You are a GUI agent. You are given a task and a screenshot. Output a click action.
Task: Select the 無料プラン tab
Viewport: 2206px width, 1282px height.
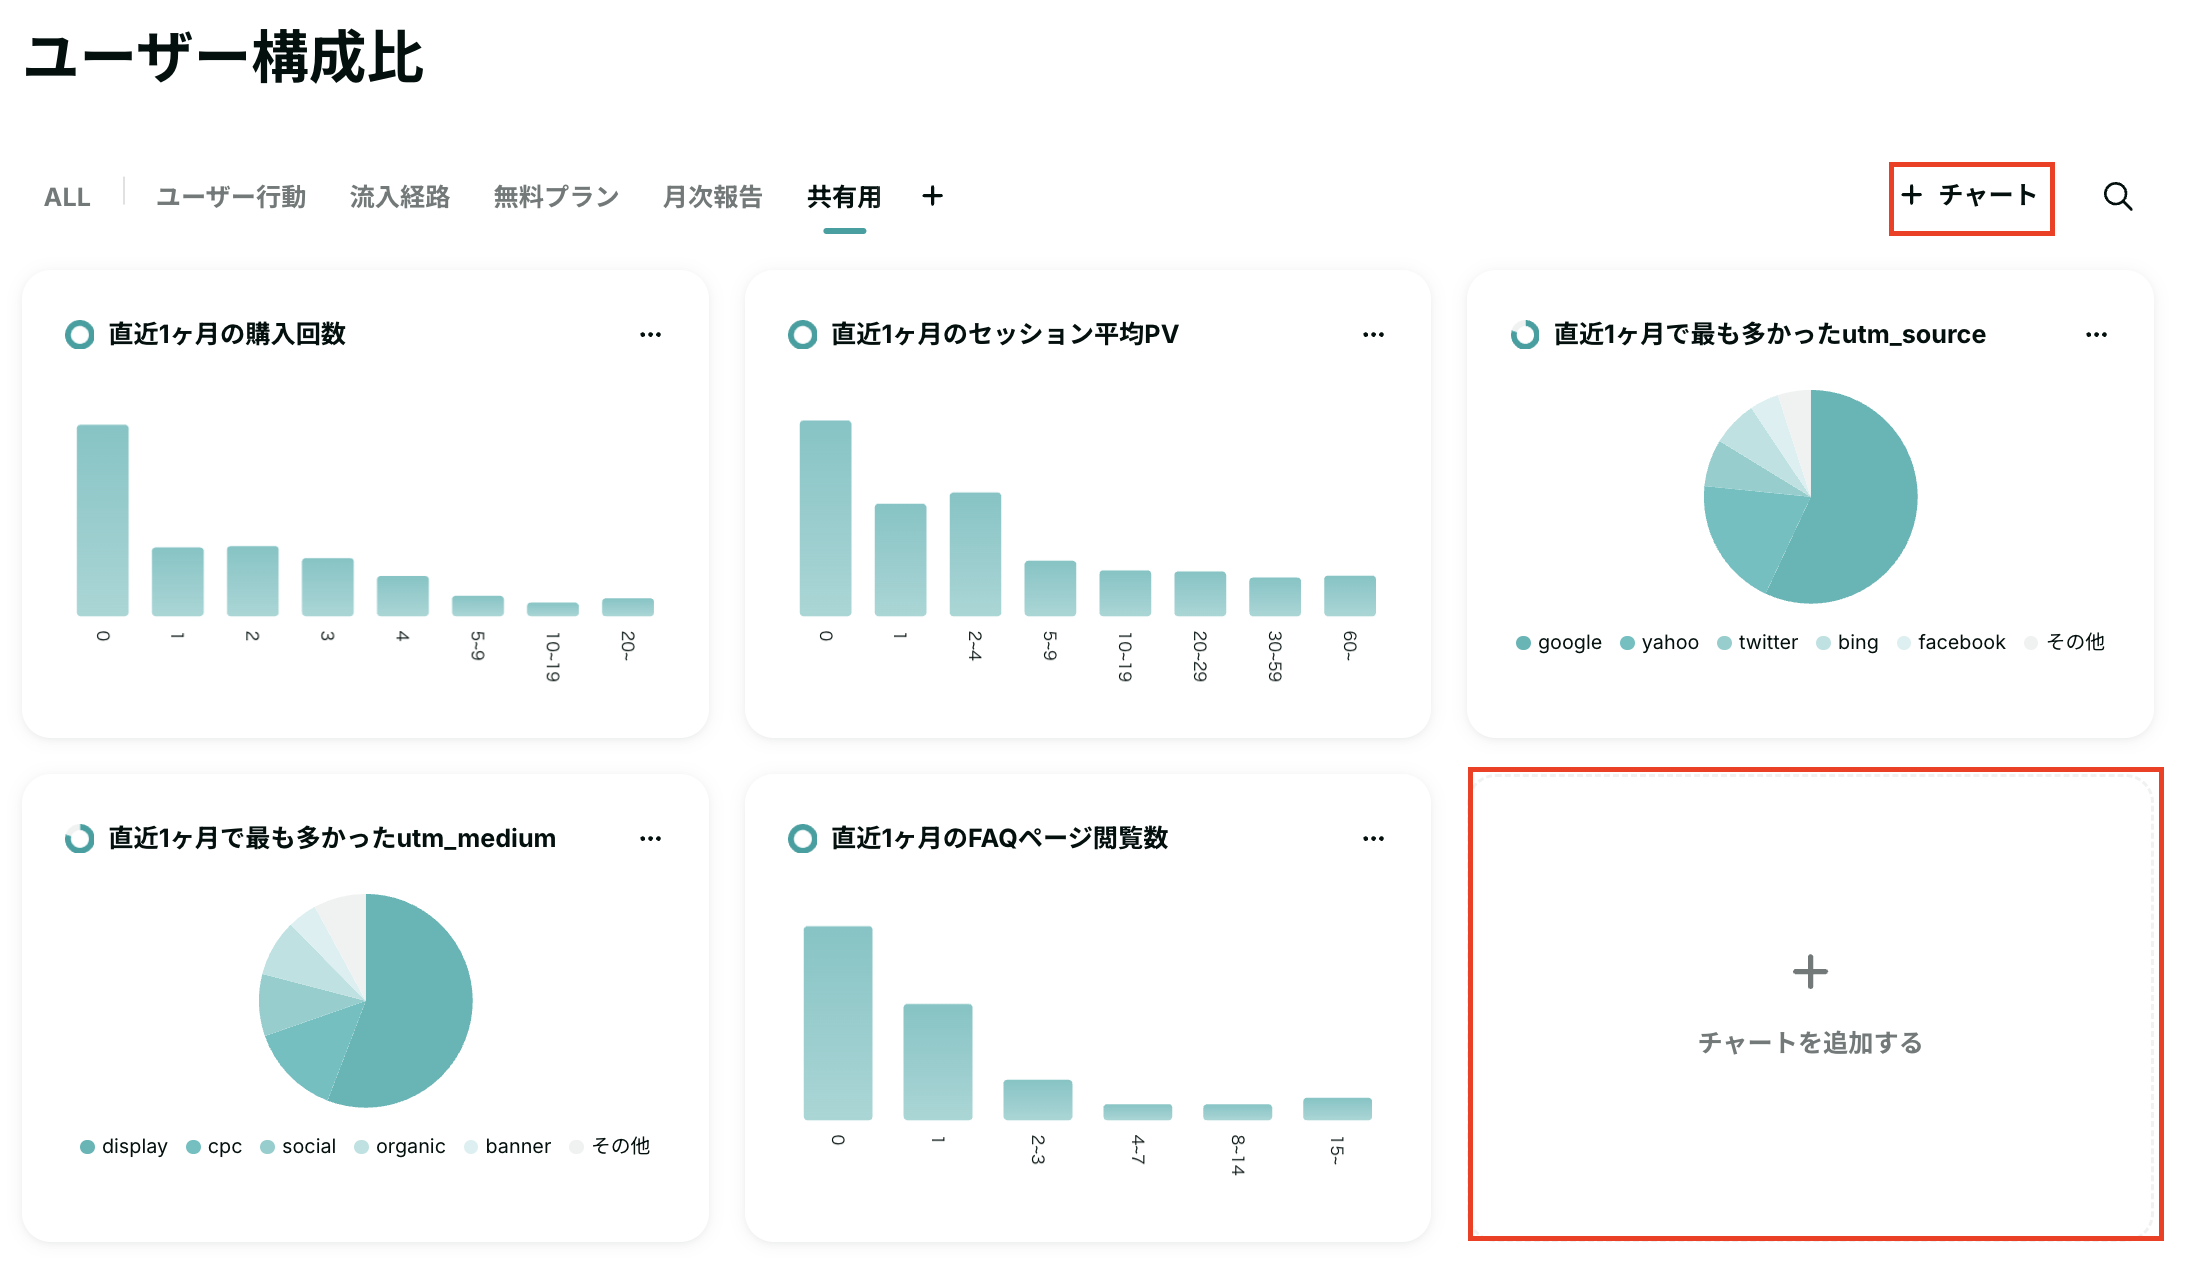557,197
